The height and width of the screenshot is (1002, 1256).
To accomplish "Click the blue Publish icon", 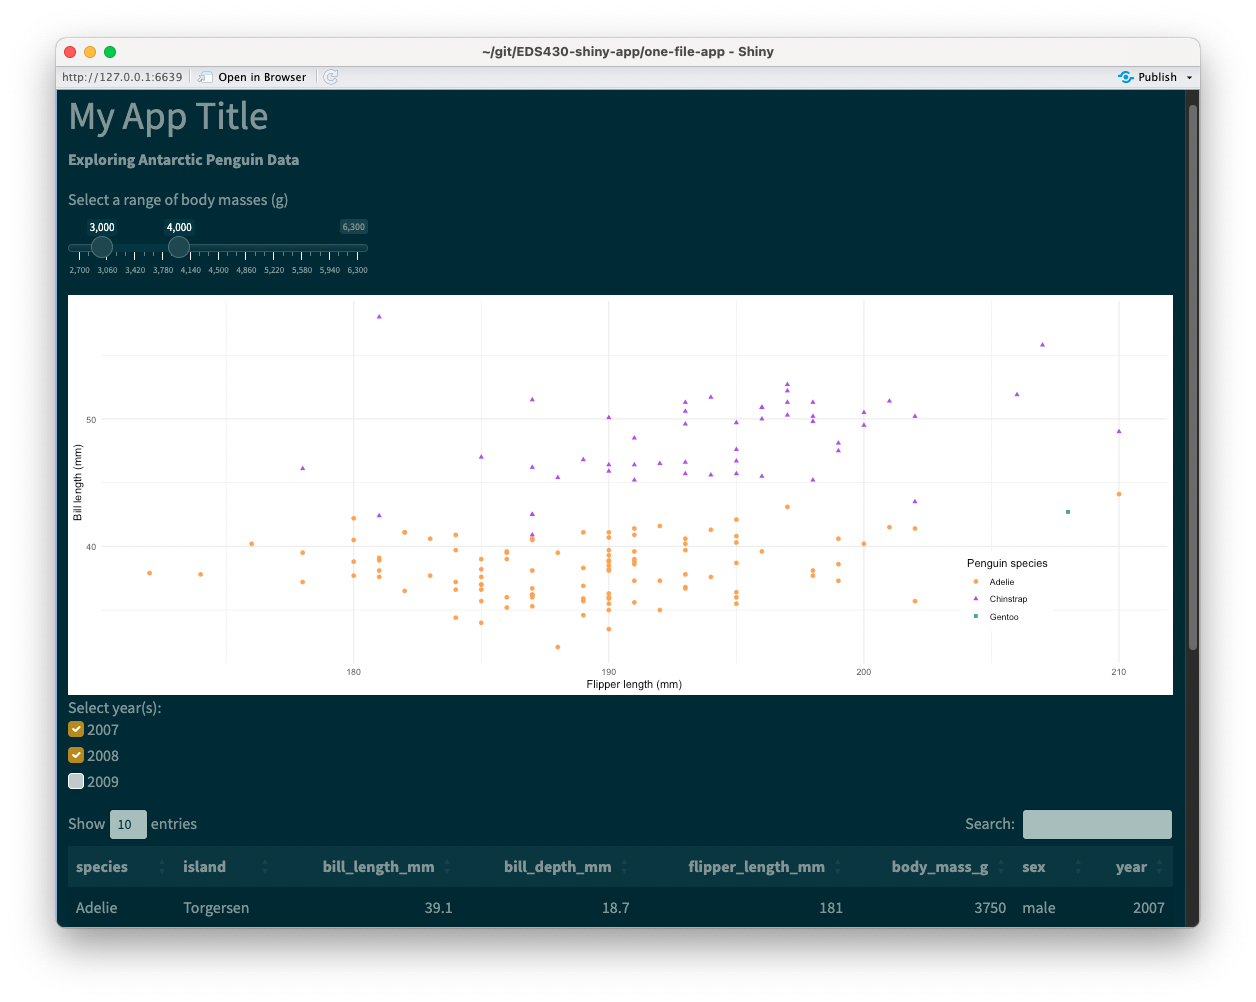I will 1127,77.
